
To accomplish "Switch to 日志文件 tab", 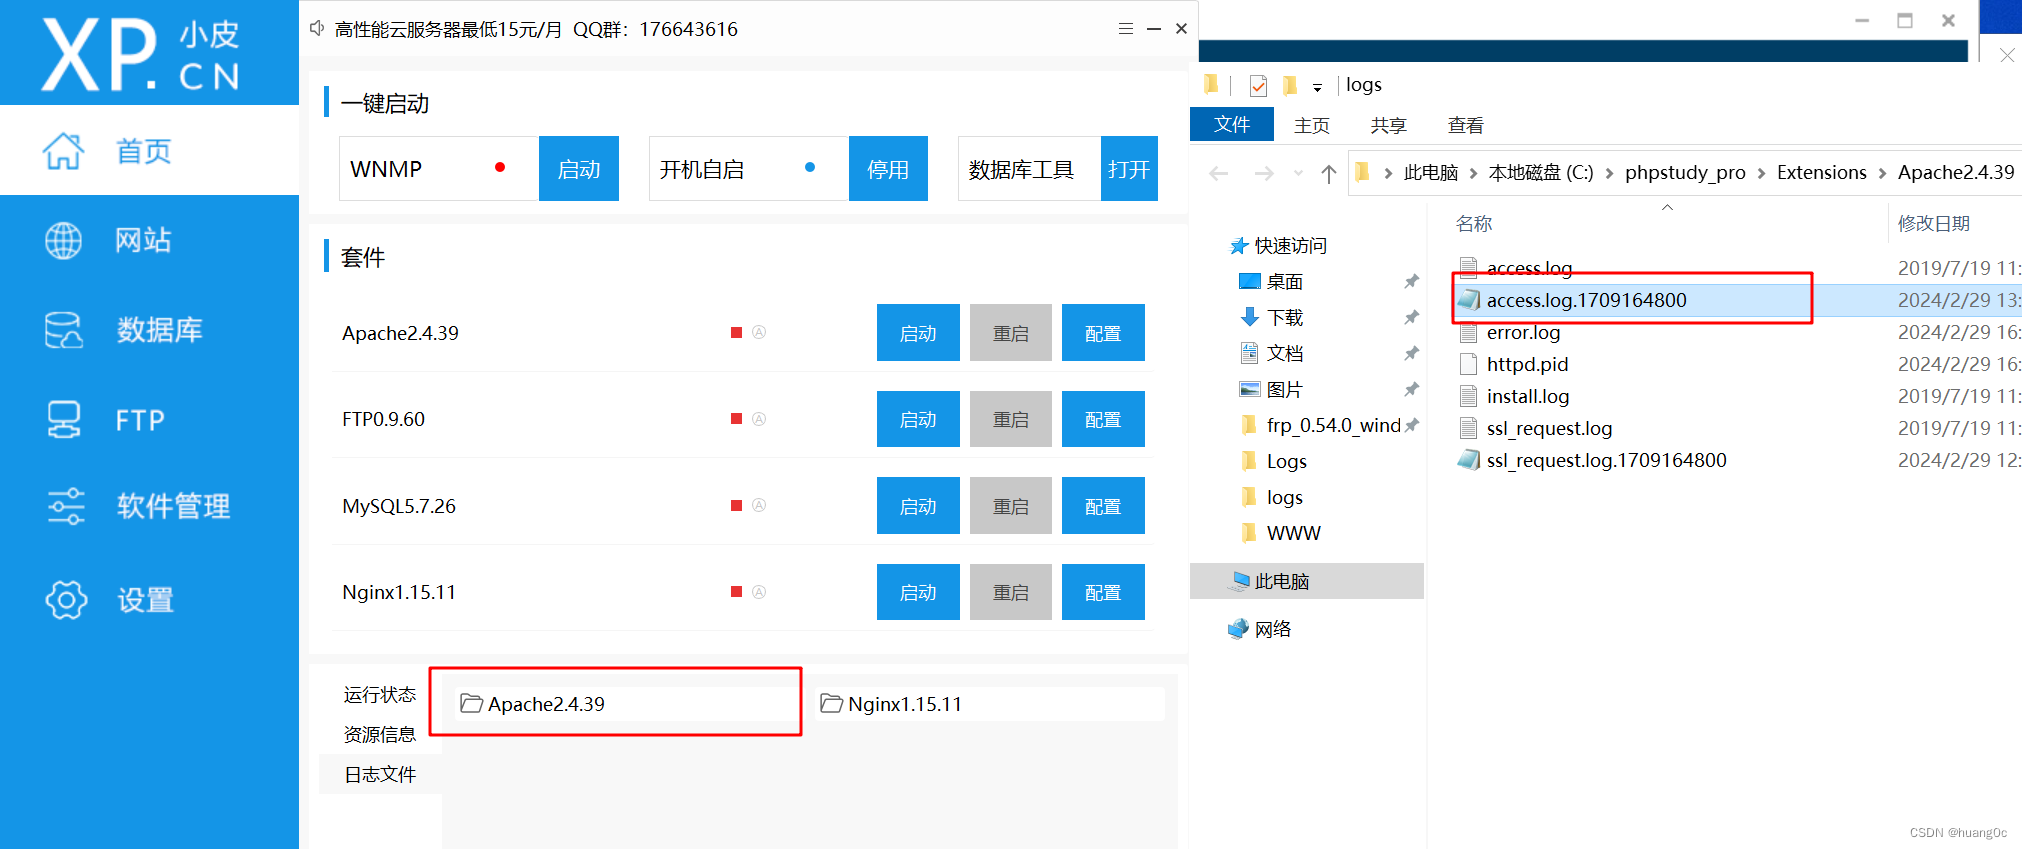I will click(380, 774).
